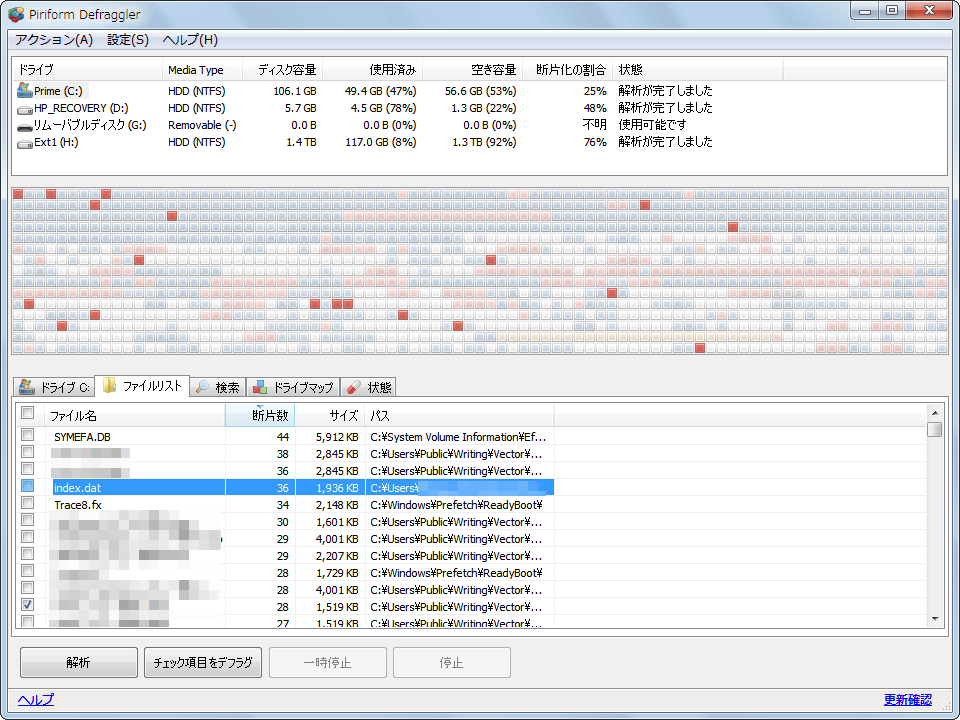The image size is (960, 720).
Task: Click the Removable (-) media type cell
Action: click(202, 126)
